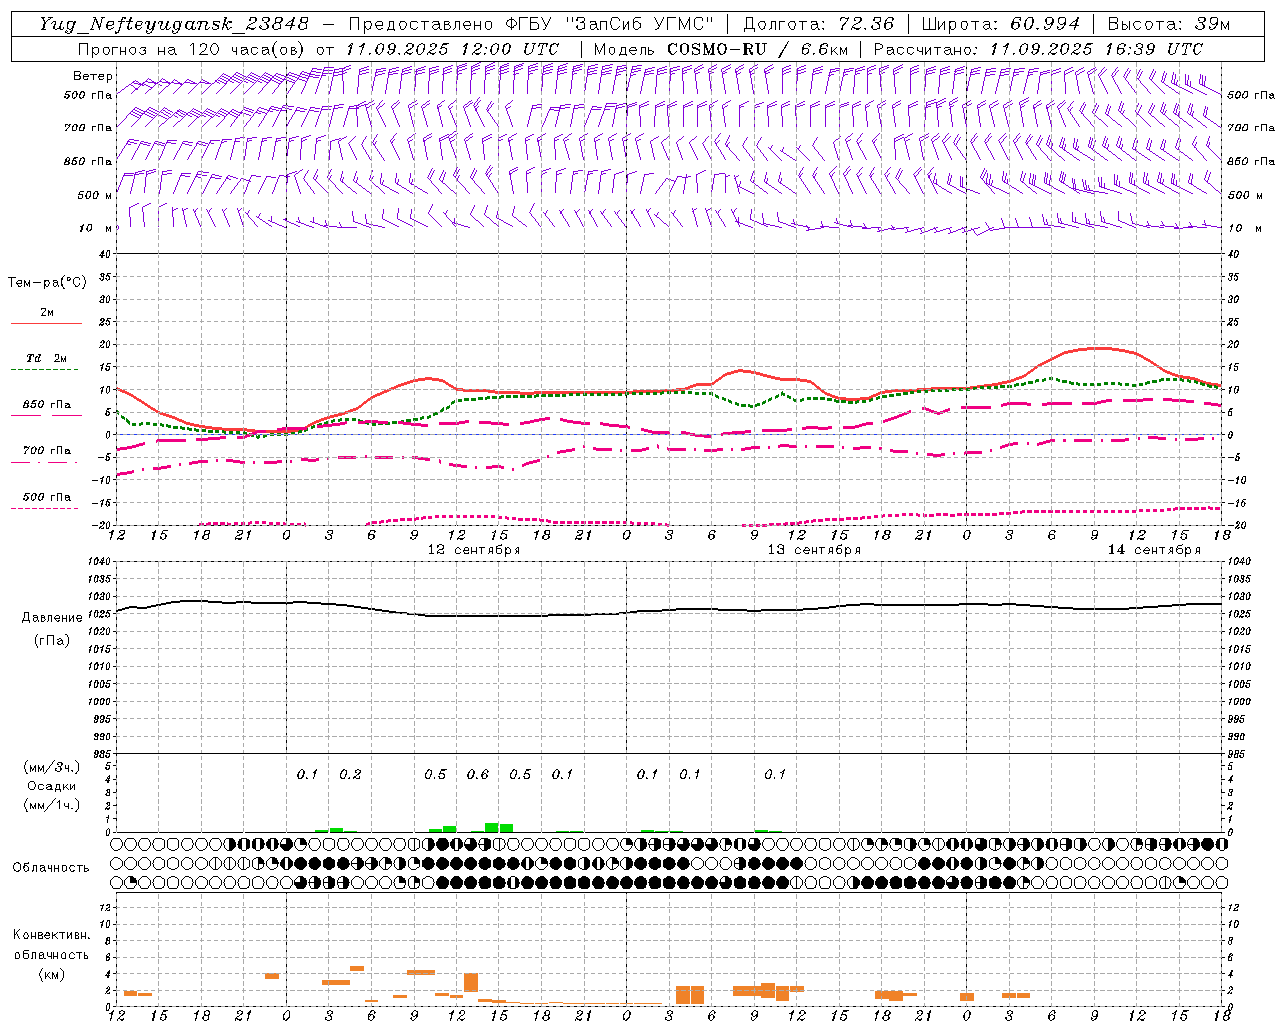Click the station title Yug_Nefteyugansk_23848

174,24
